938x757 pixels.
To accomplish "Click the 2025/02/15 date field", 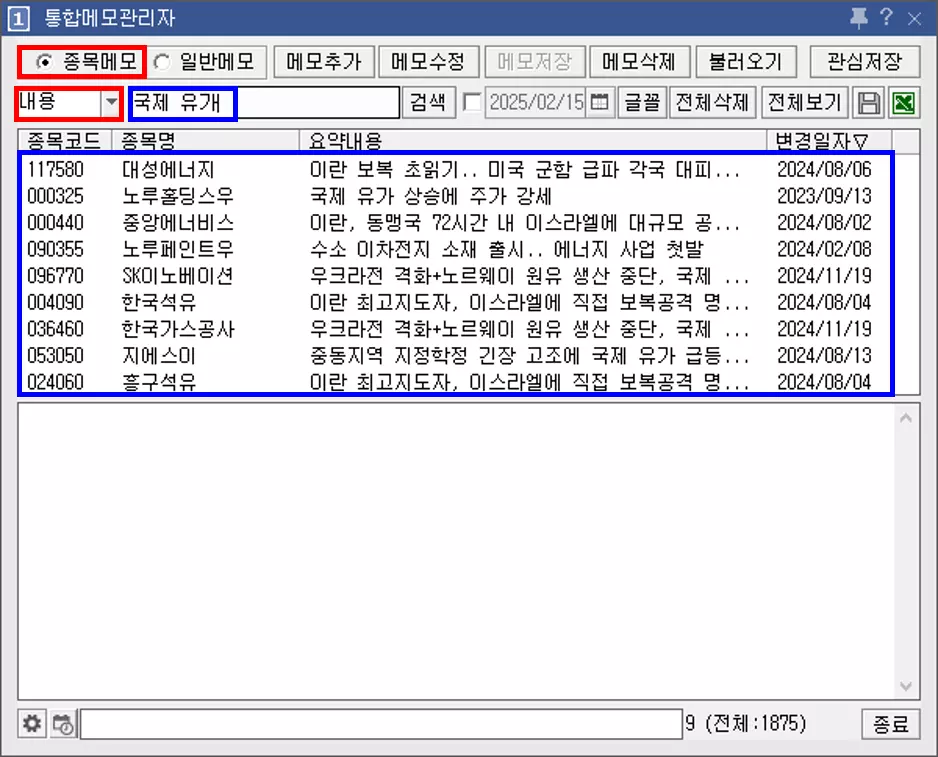I will [536, 102].
